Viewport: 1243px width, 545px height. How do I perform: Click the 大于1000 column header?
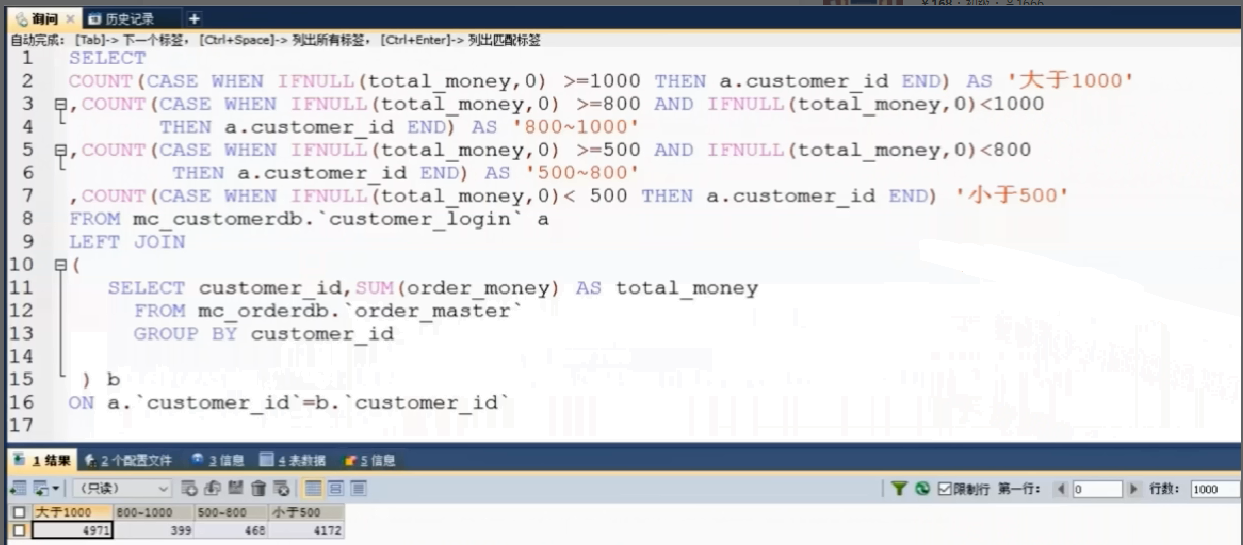[x=68, y=513]
